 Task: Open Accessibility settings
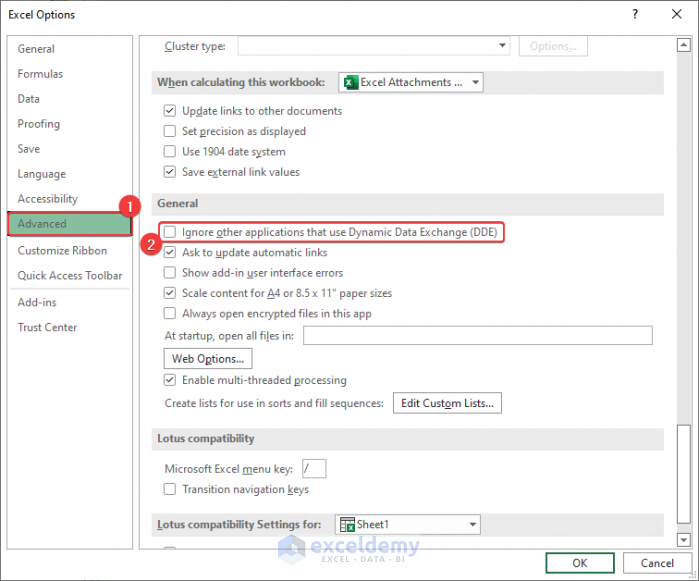click(47, 198)
